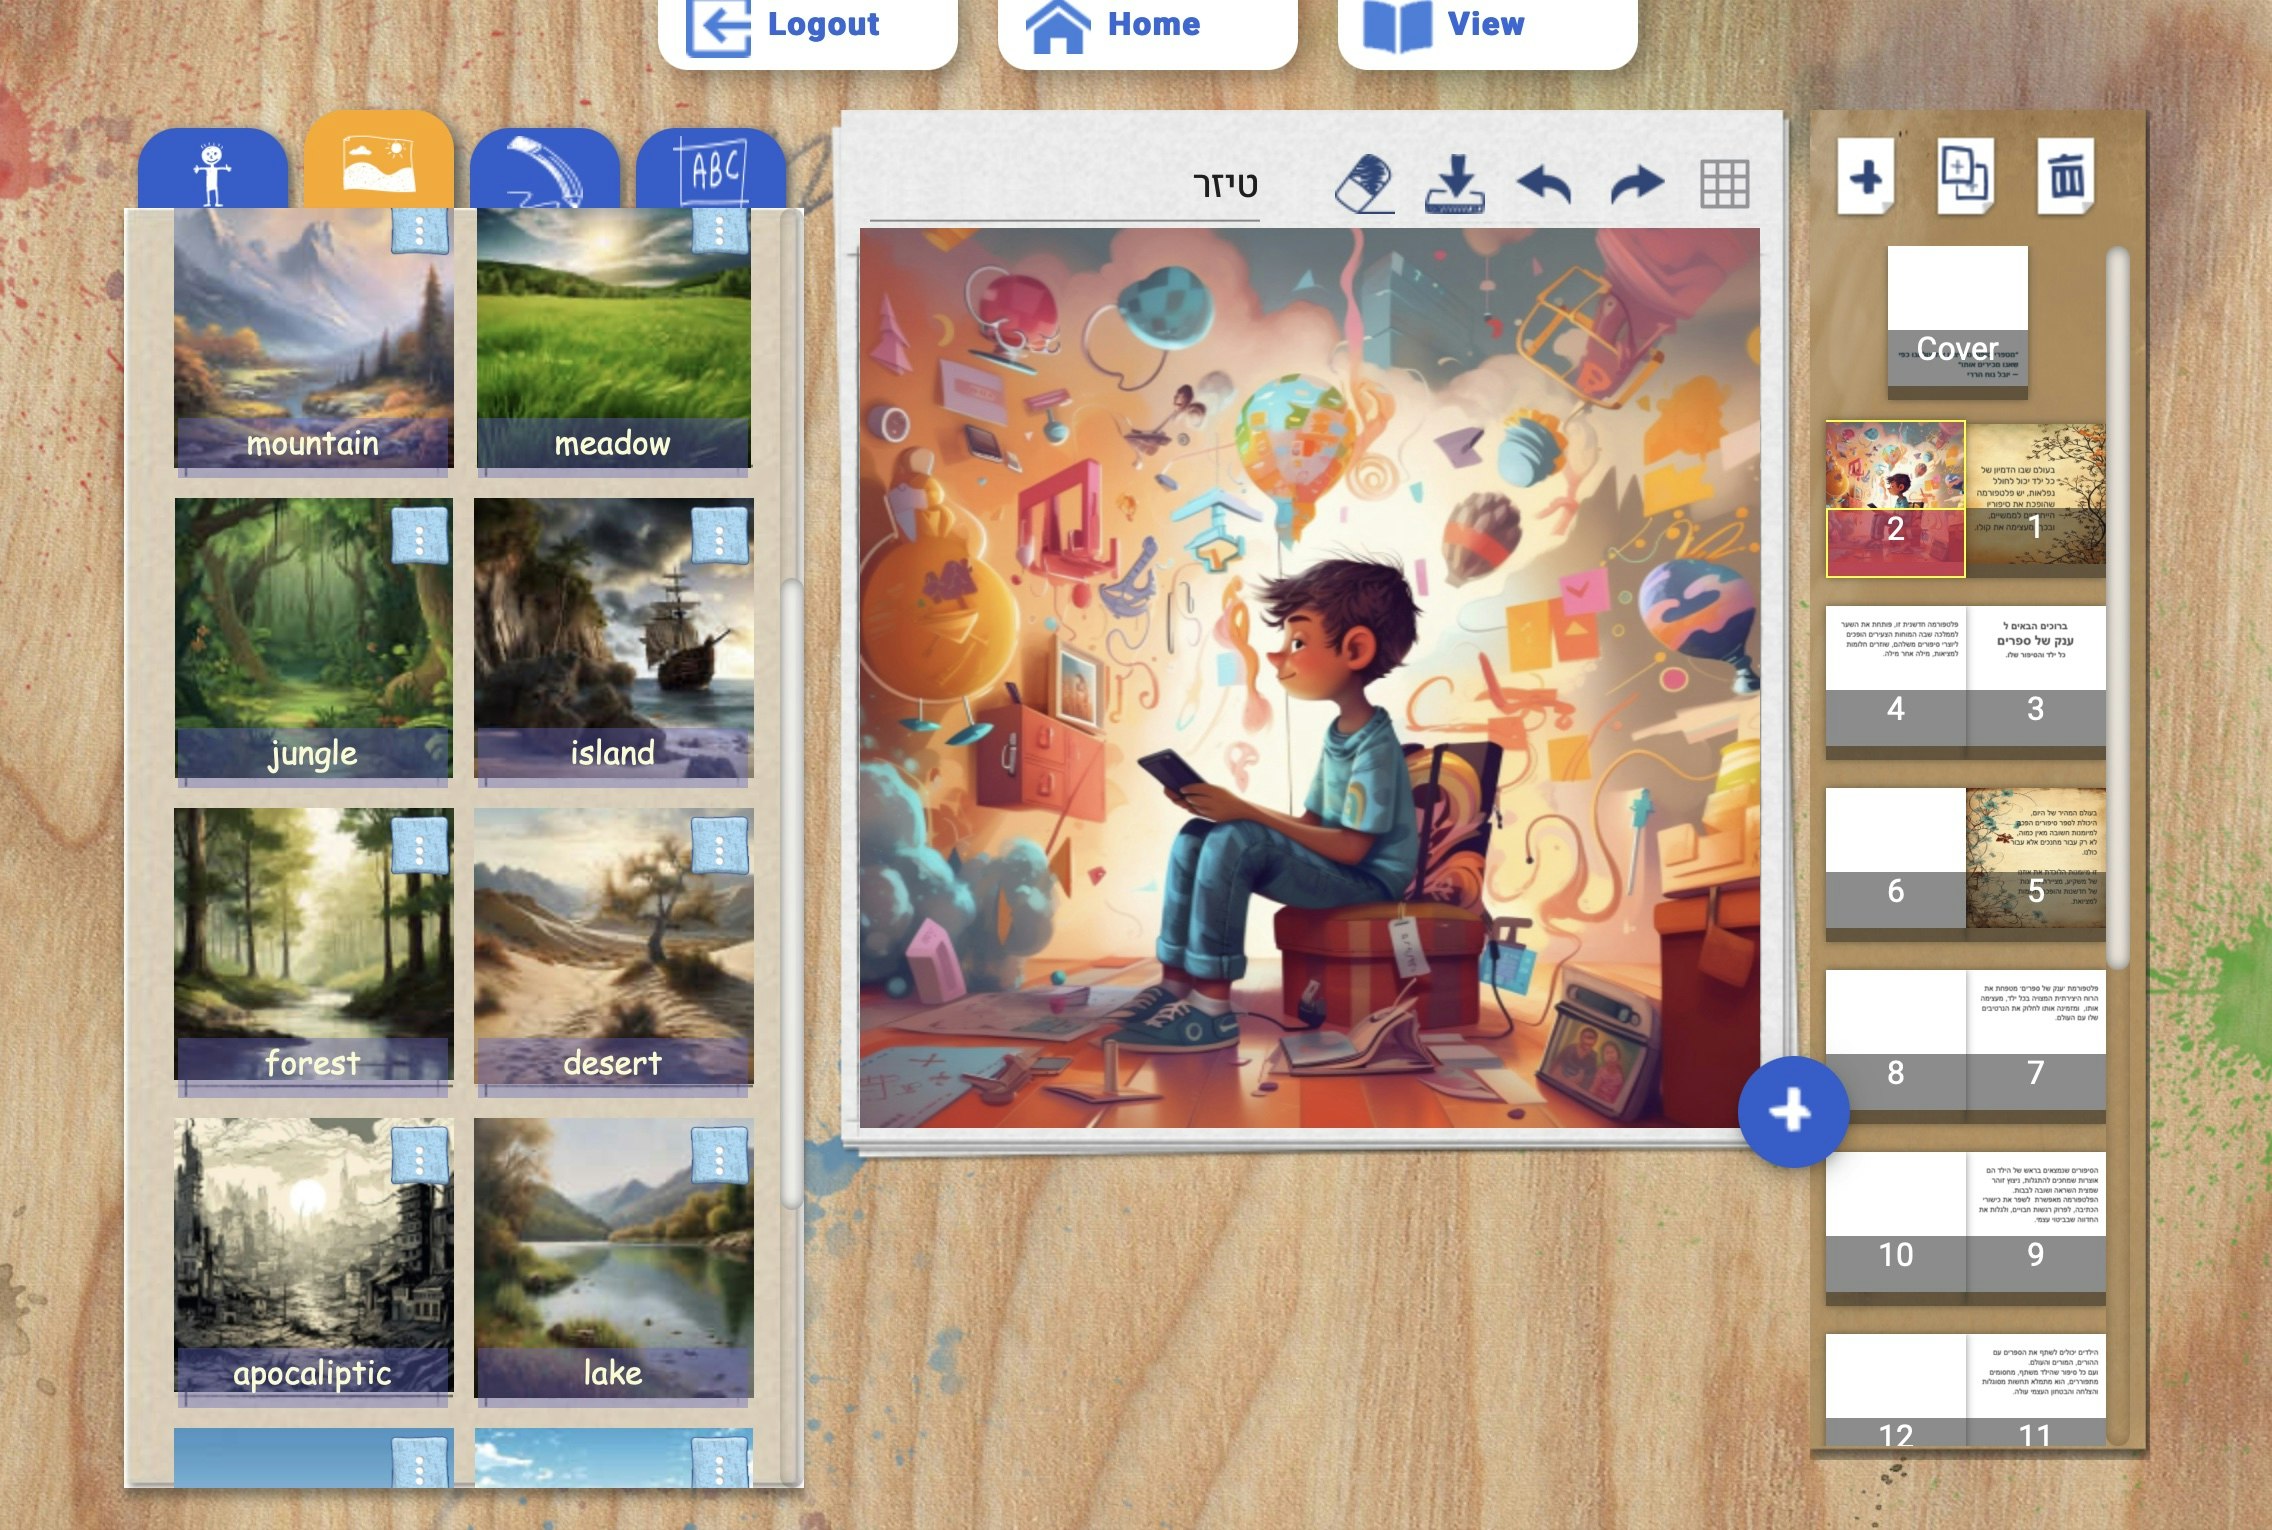Open options menu on island background

click(720, 537)
